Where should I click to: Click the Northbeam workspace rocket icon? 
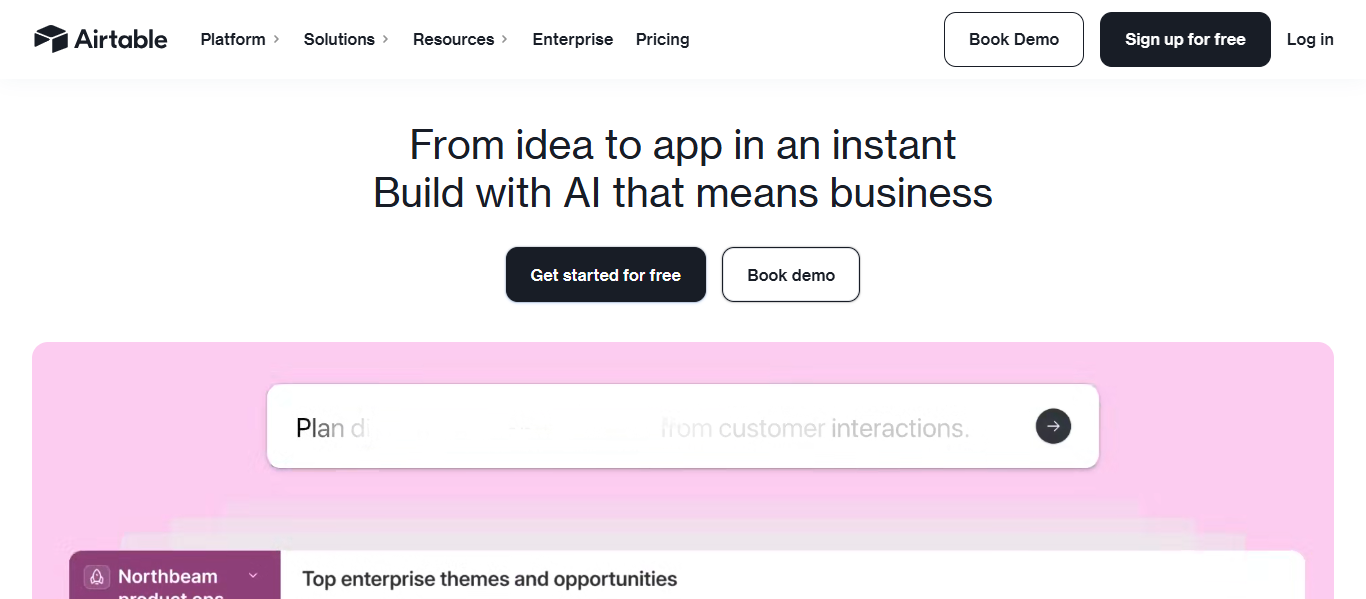click(x=97, y=577)
